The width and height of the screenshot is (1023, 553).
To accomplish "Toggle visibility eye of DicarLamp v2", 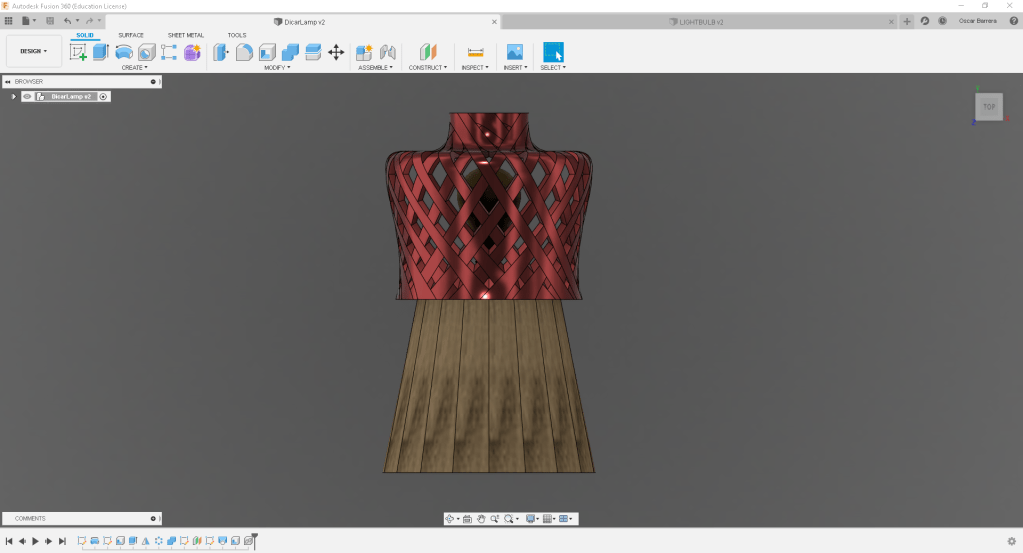I will pos(27,97).
